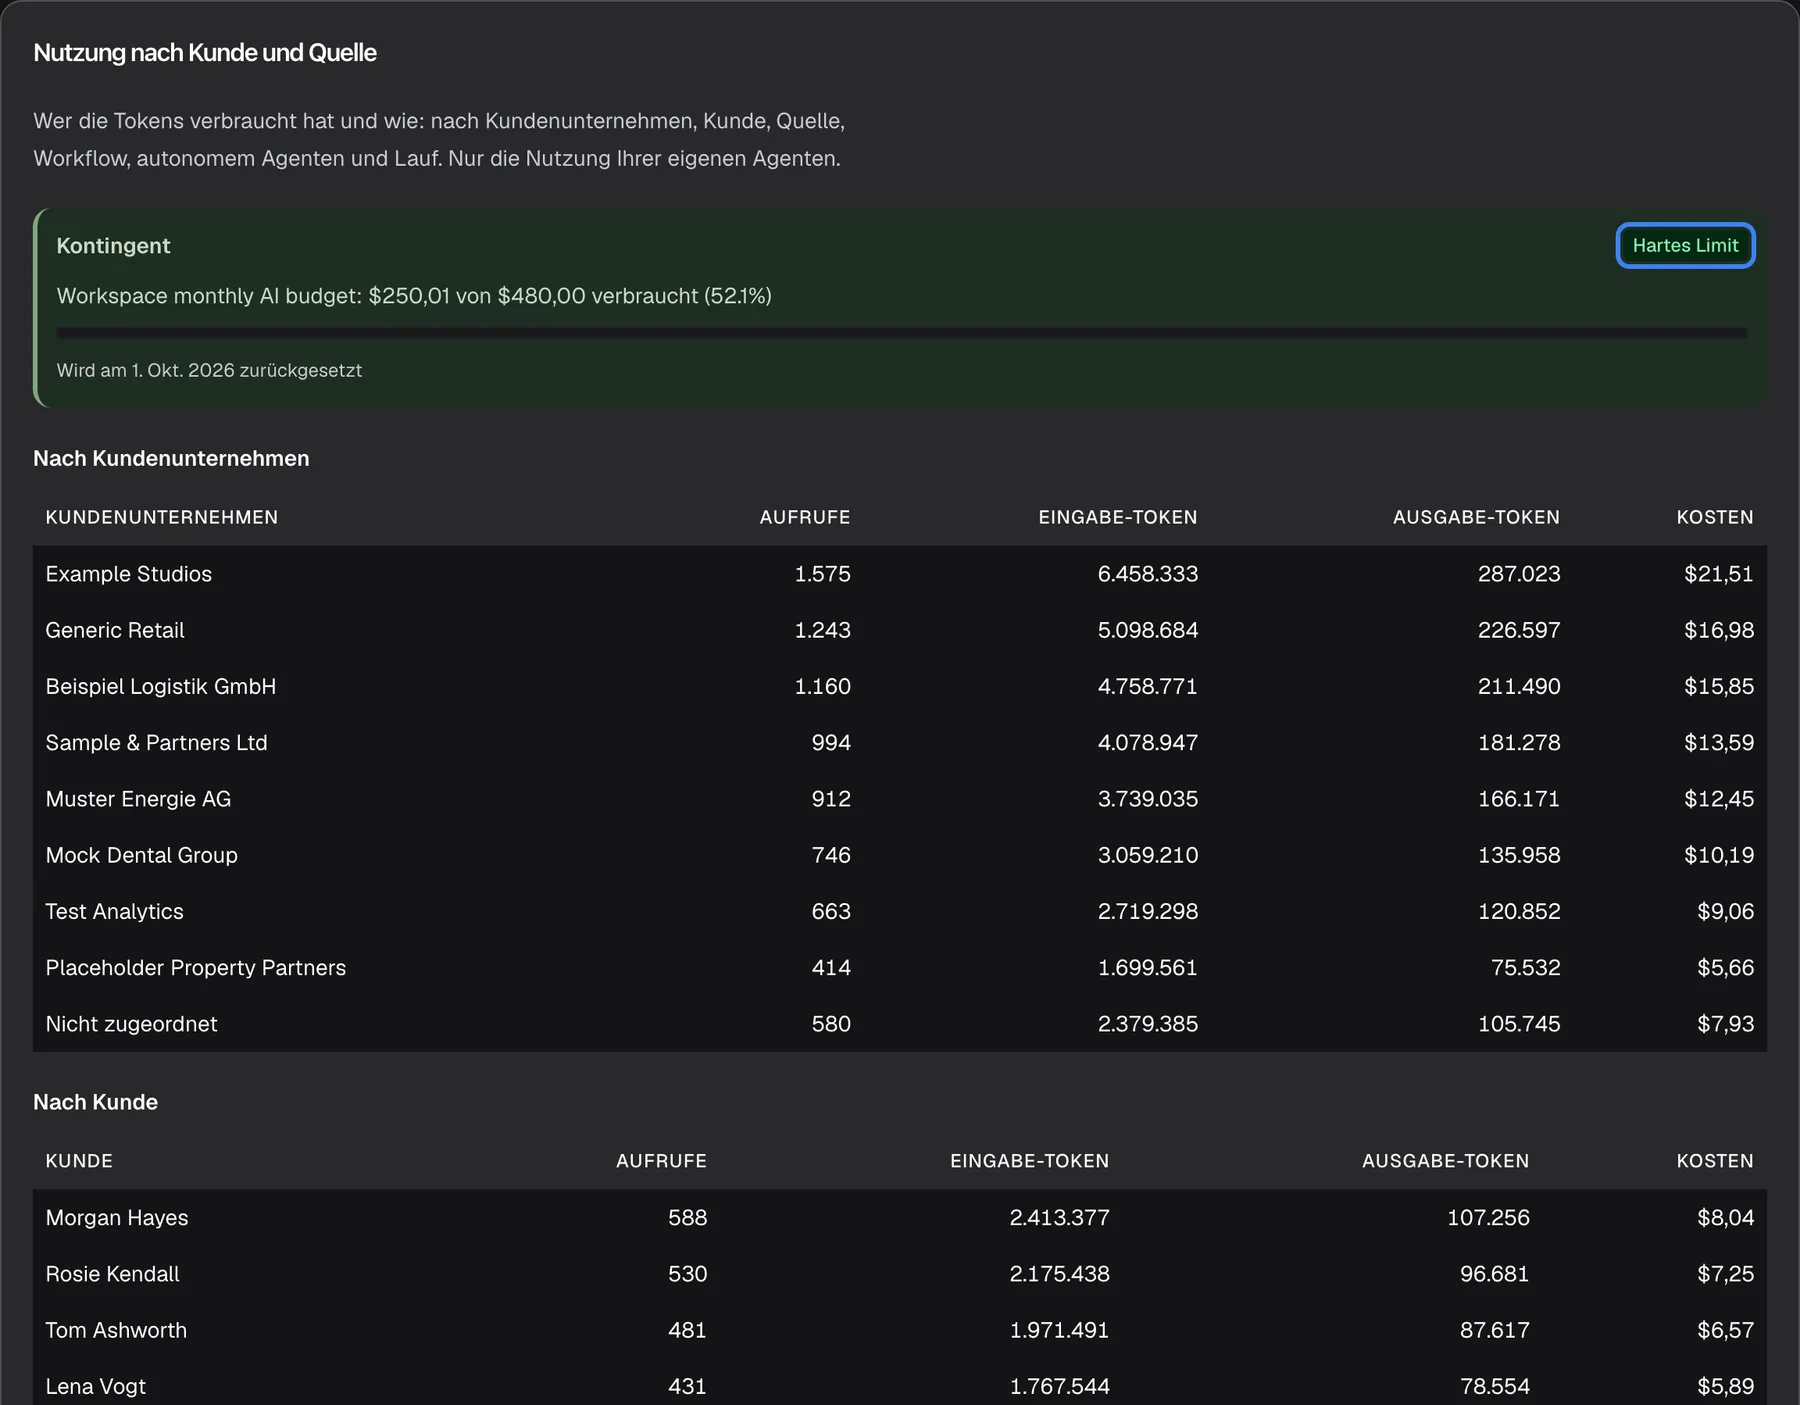Screen dimensions: 1800x1405
Task: Select the Nicht zugeordnet row
Action: click(x=900, y=1023)
